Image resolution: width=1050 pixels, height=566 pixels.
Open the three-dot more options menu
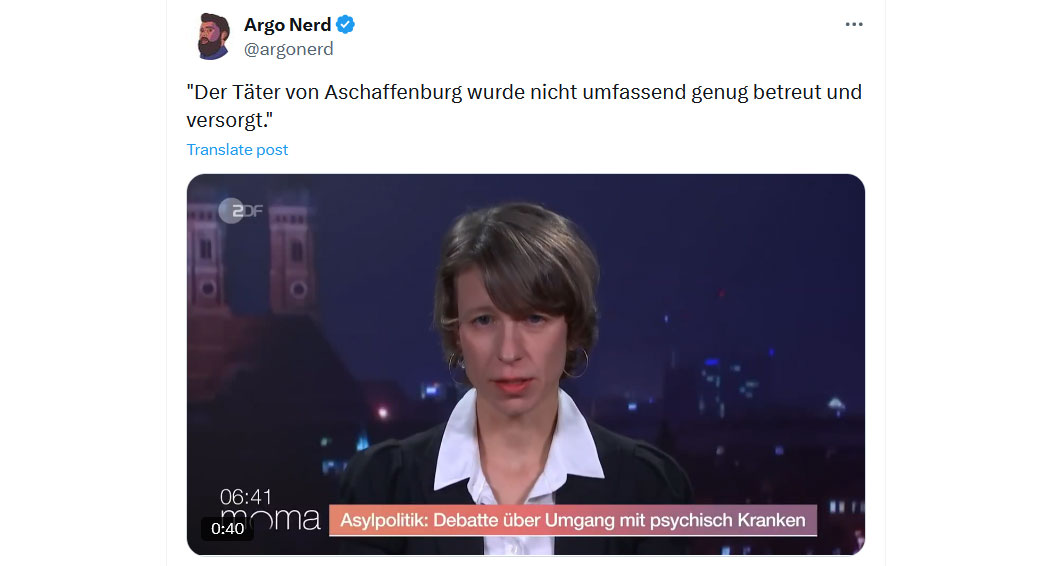pyautogui.click(x=854, y=24)
